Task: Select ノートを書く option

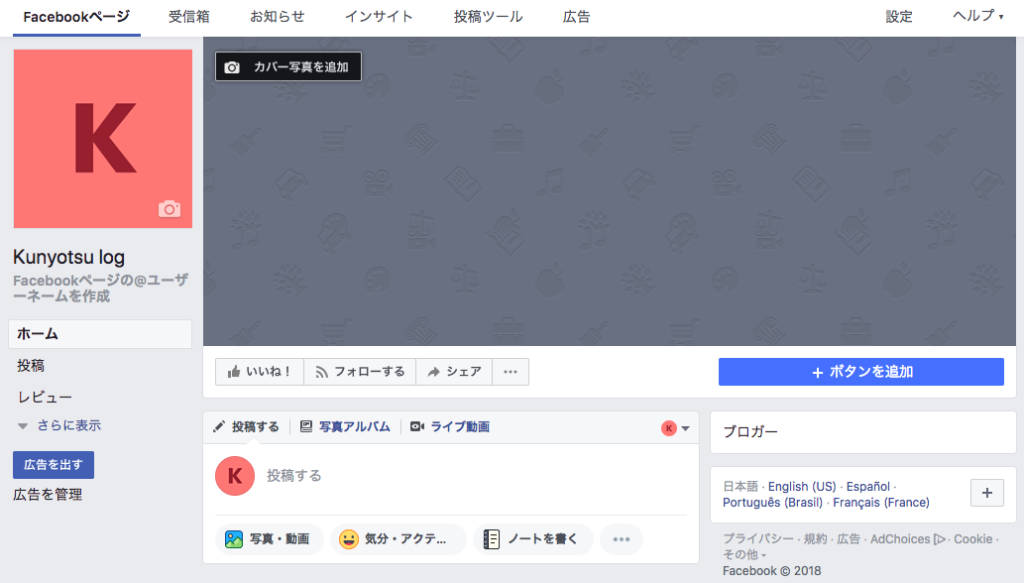Action: [532, 539]
